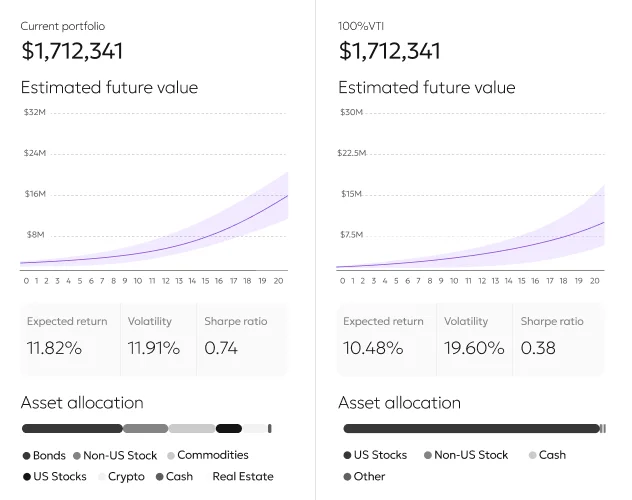Viewport: 632px width, 500px height.
Task: Click year 20 on current portfolio chart axis
Action: 277,281
